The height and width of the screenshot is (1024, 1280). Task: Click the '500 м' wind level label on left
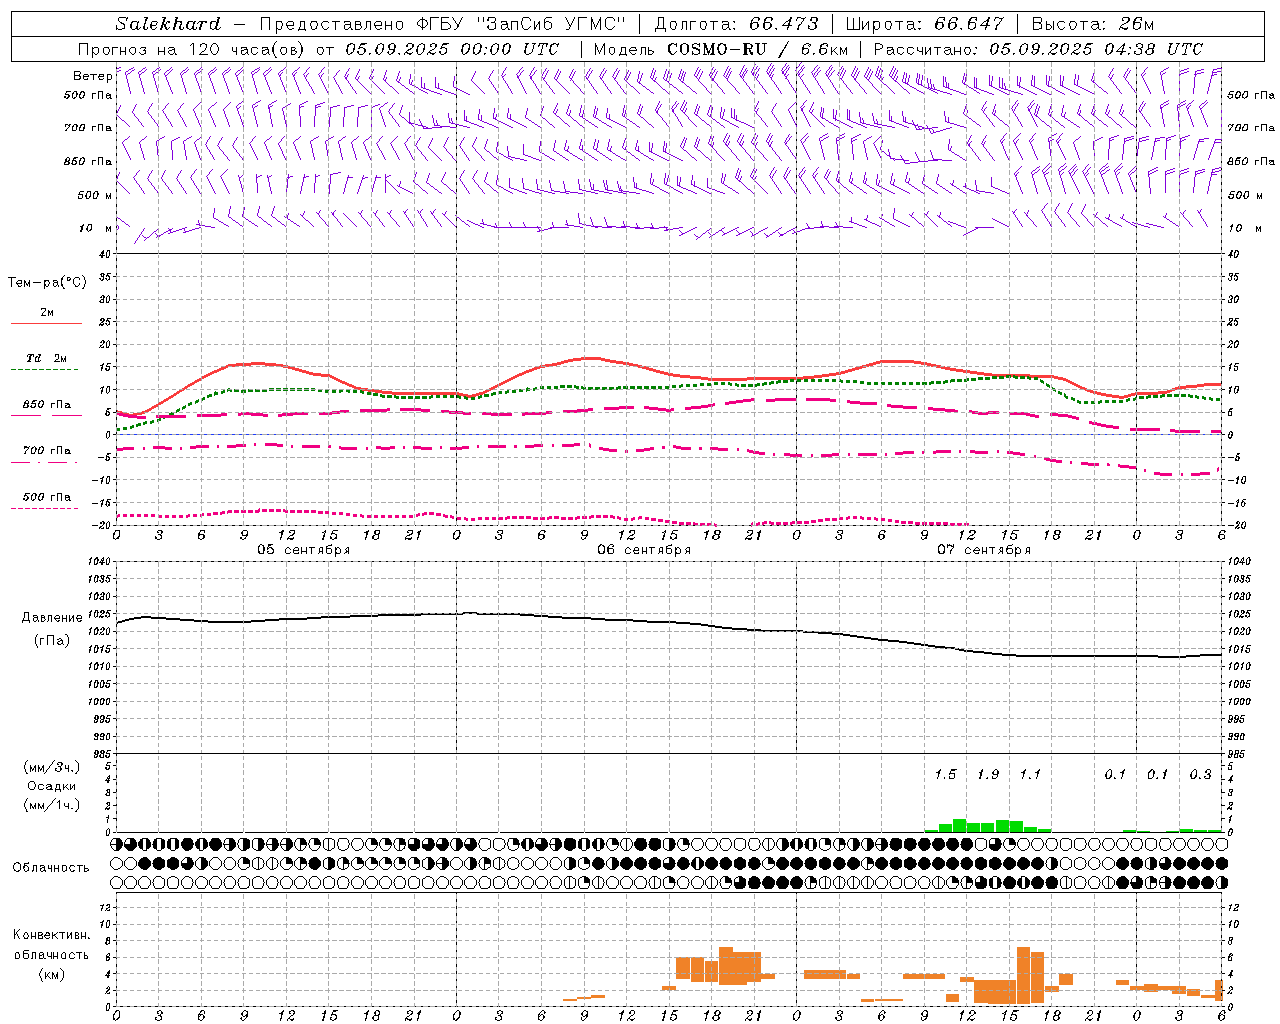[x=95, y=195]
